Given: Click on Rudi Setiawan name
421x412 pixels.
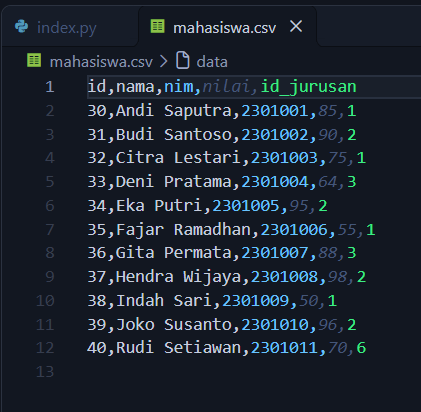Looking at the screenshot, I should pos(178,348).
